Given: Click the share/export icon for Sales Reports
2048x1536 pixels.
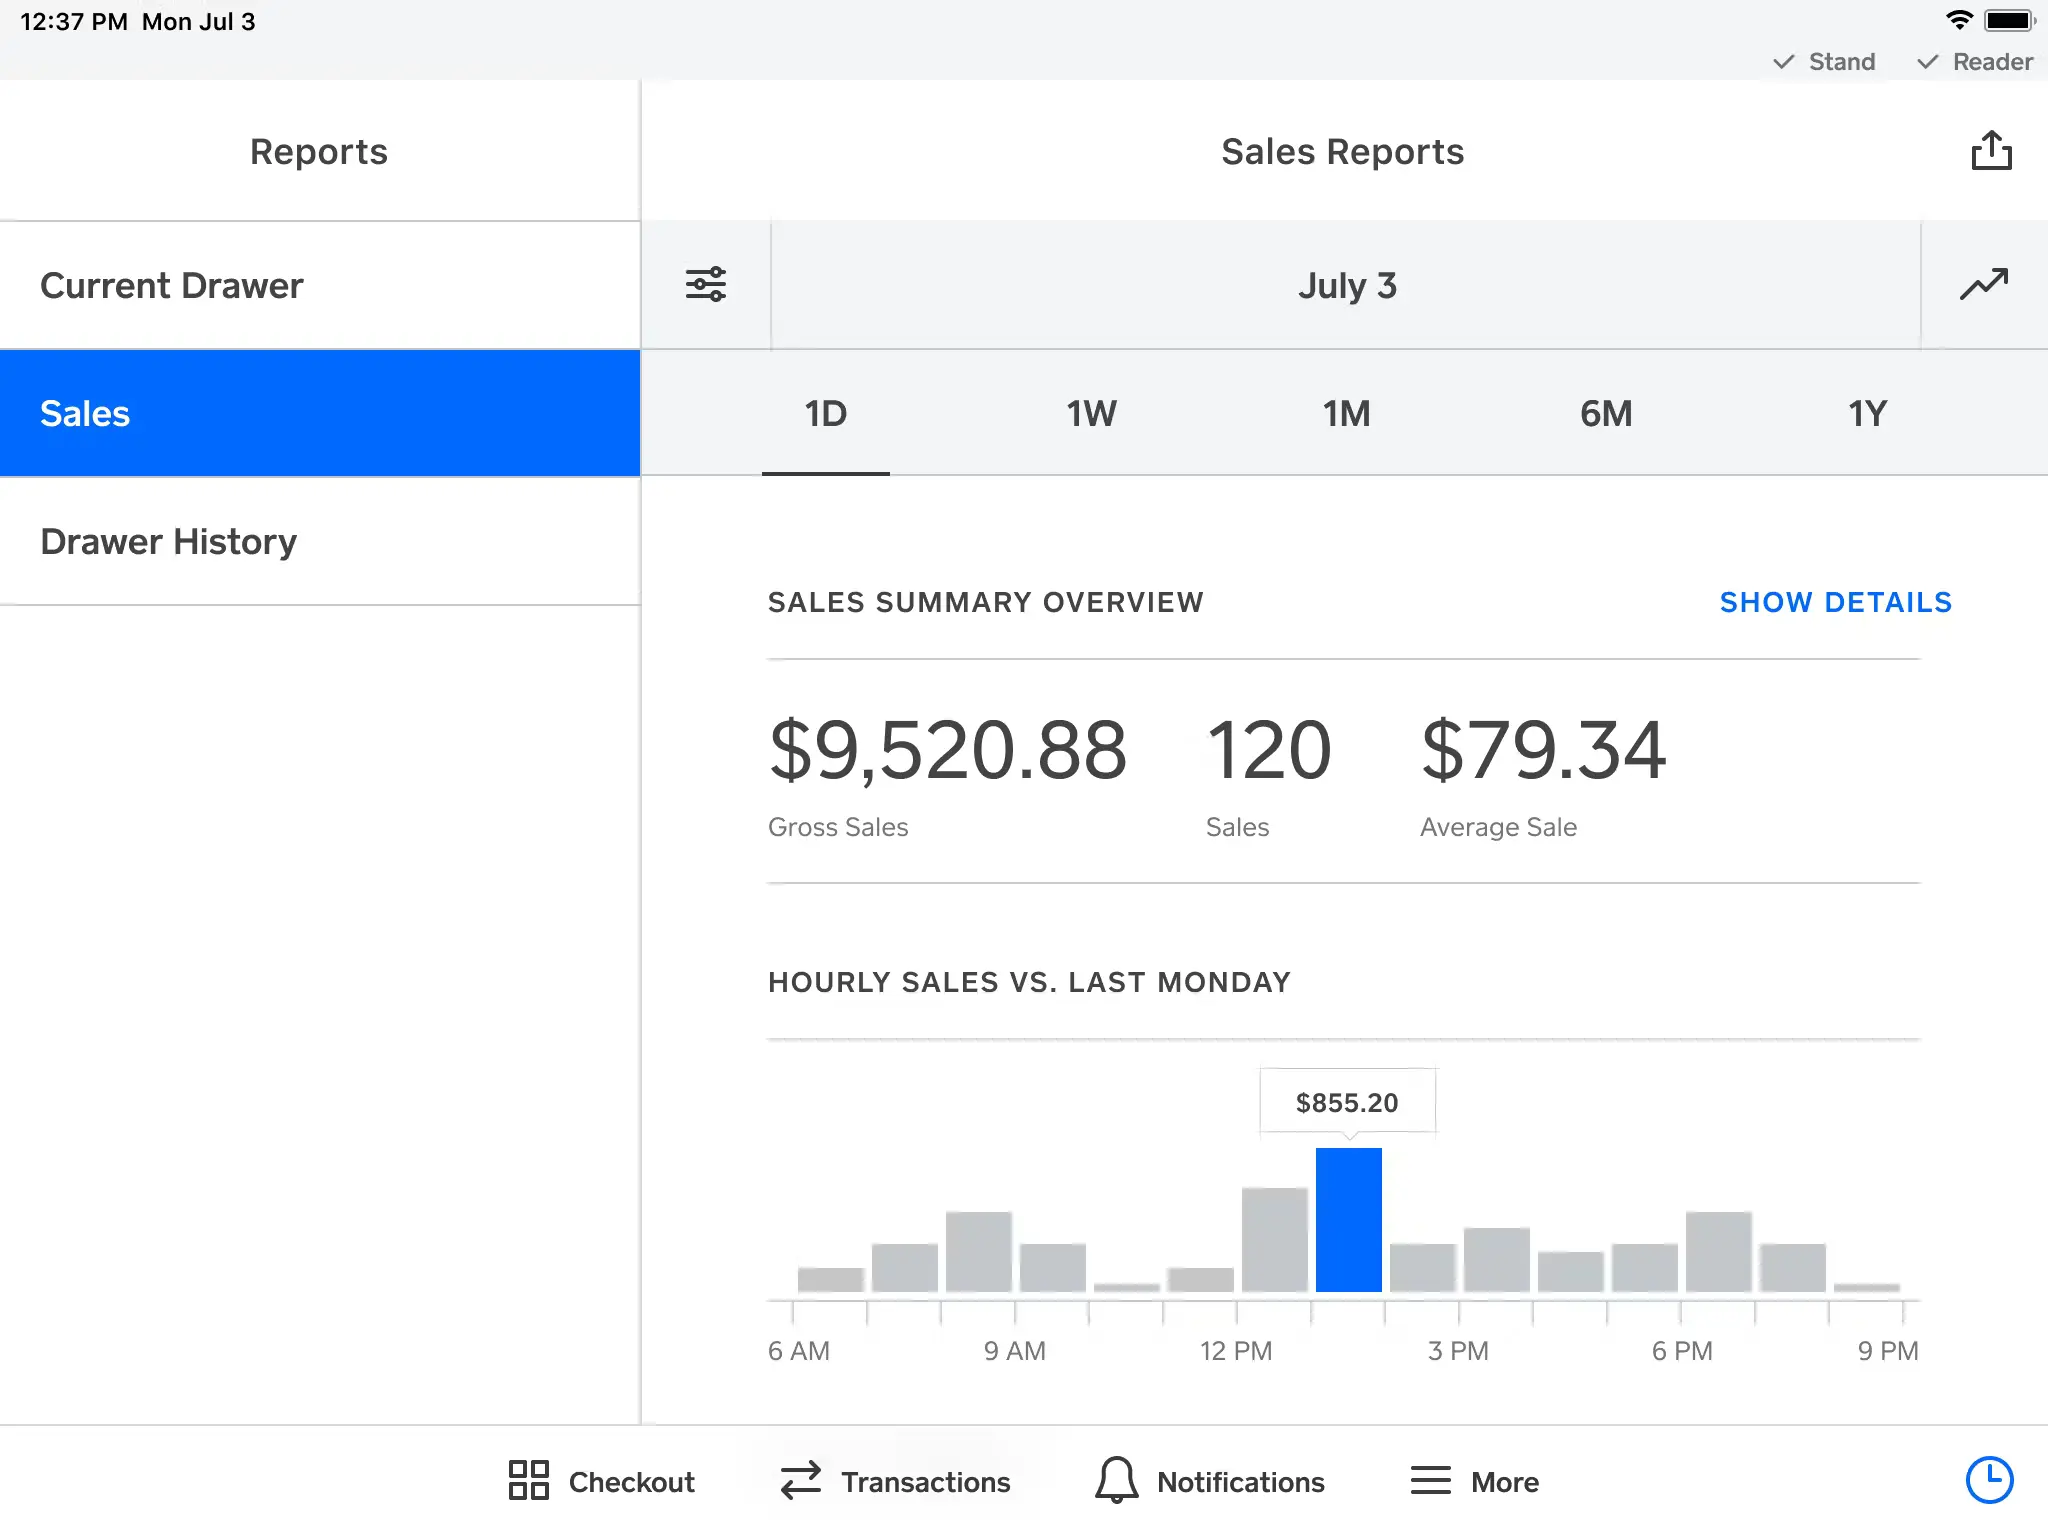Looking at the screenshot, I should (1991, 150).
